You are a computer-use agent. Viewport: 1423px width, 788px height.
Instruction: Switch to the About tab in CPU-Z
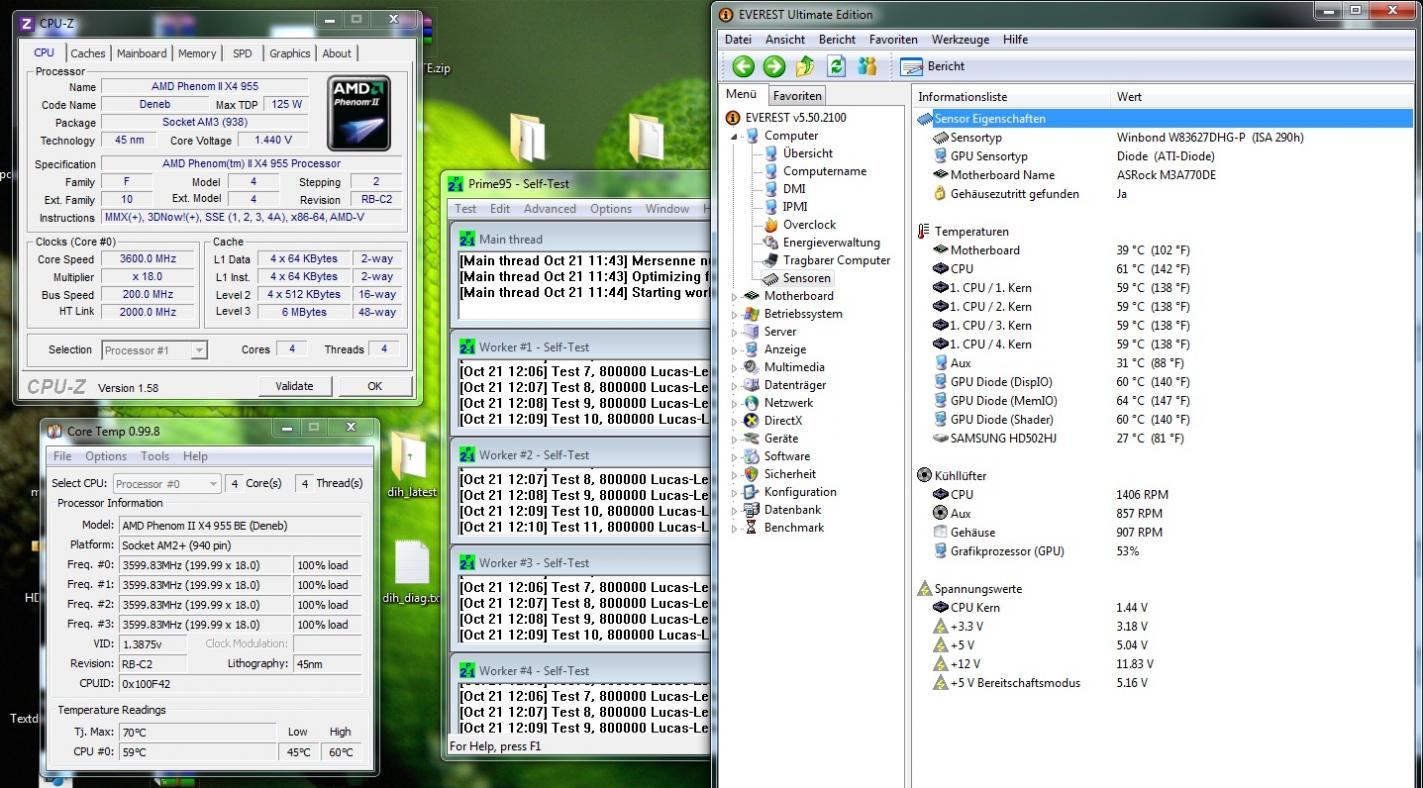(337, 54)
